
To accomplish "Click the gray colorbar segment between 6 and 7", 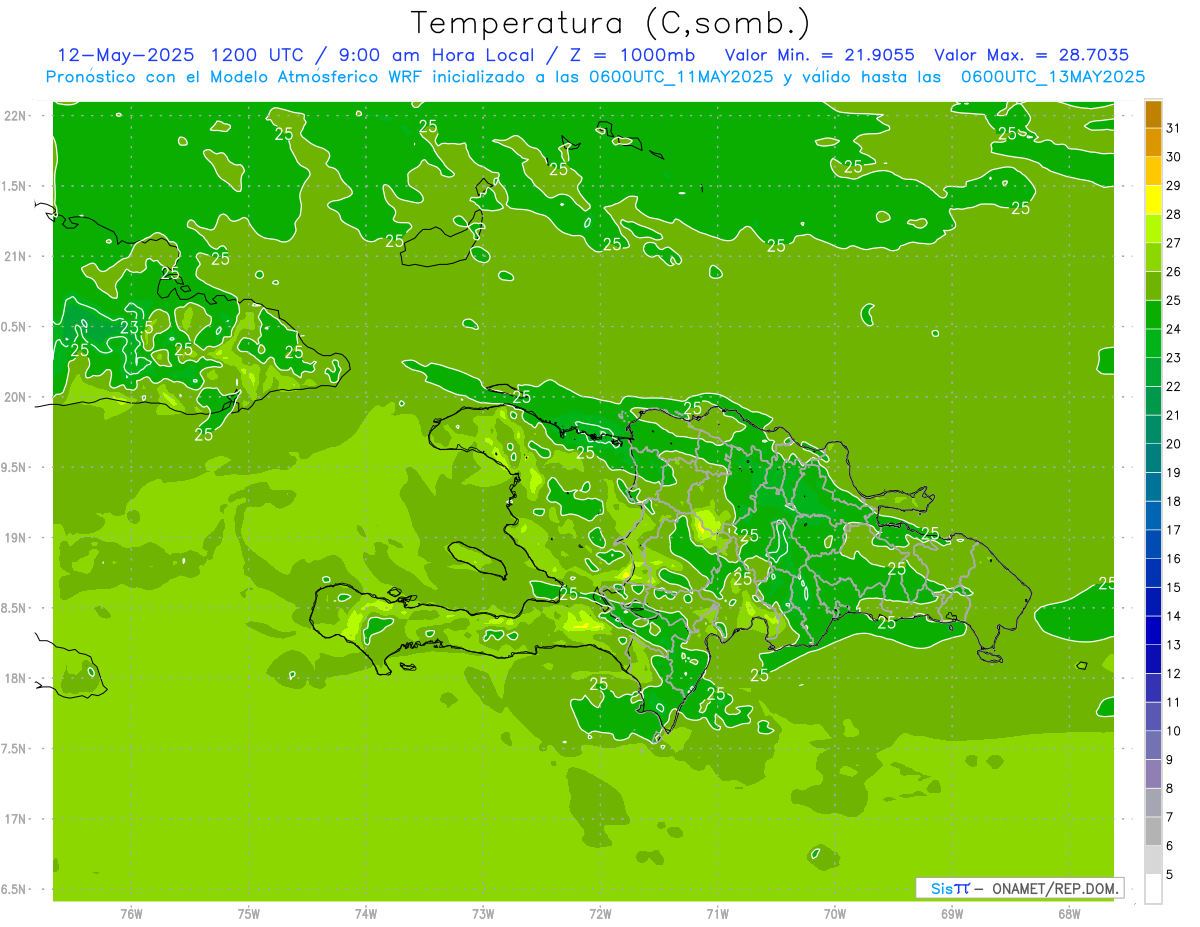I will coord(1153,832).
